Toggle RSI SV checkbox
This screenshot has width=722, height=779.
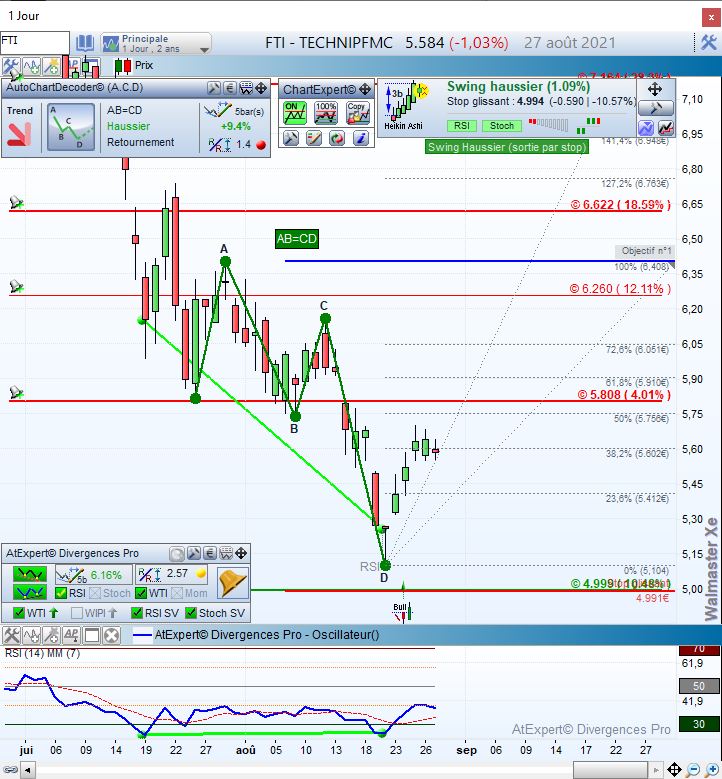(x=137, y=613)
